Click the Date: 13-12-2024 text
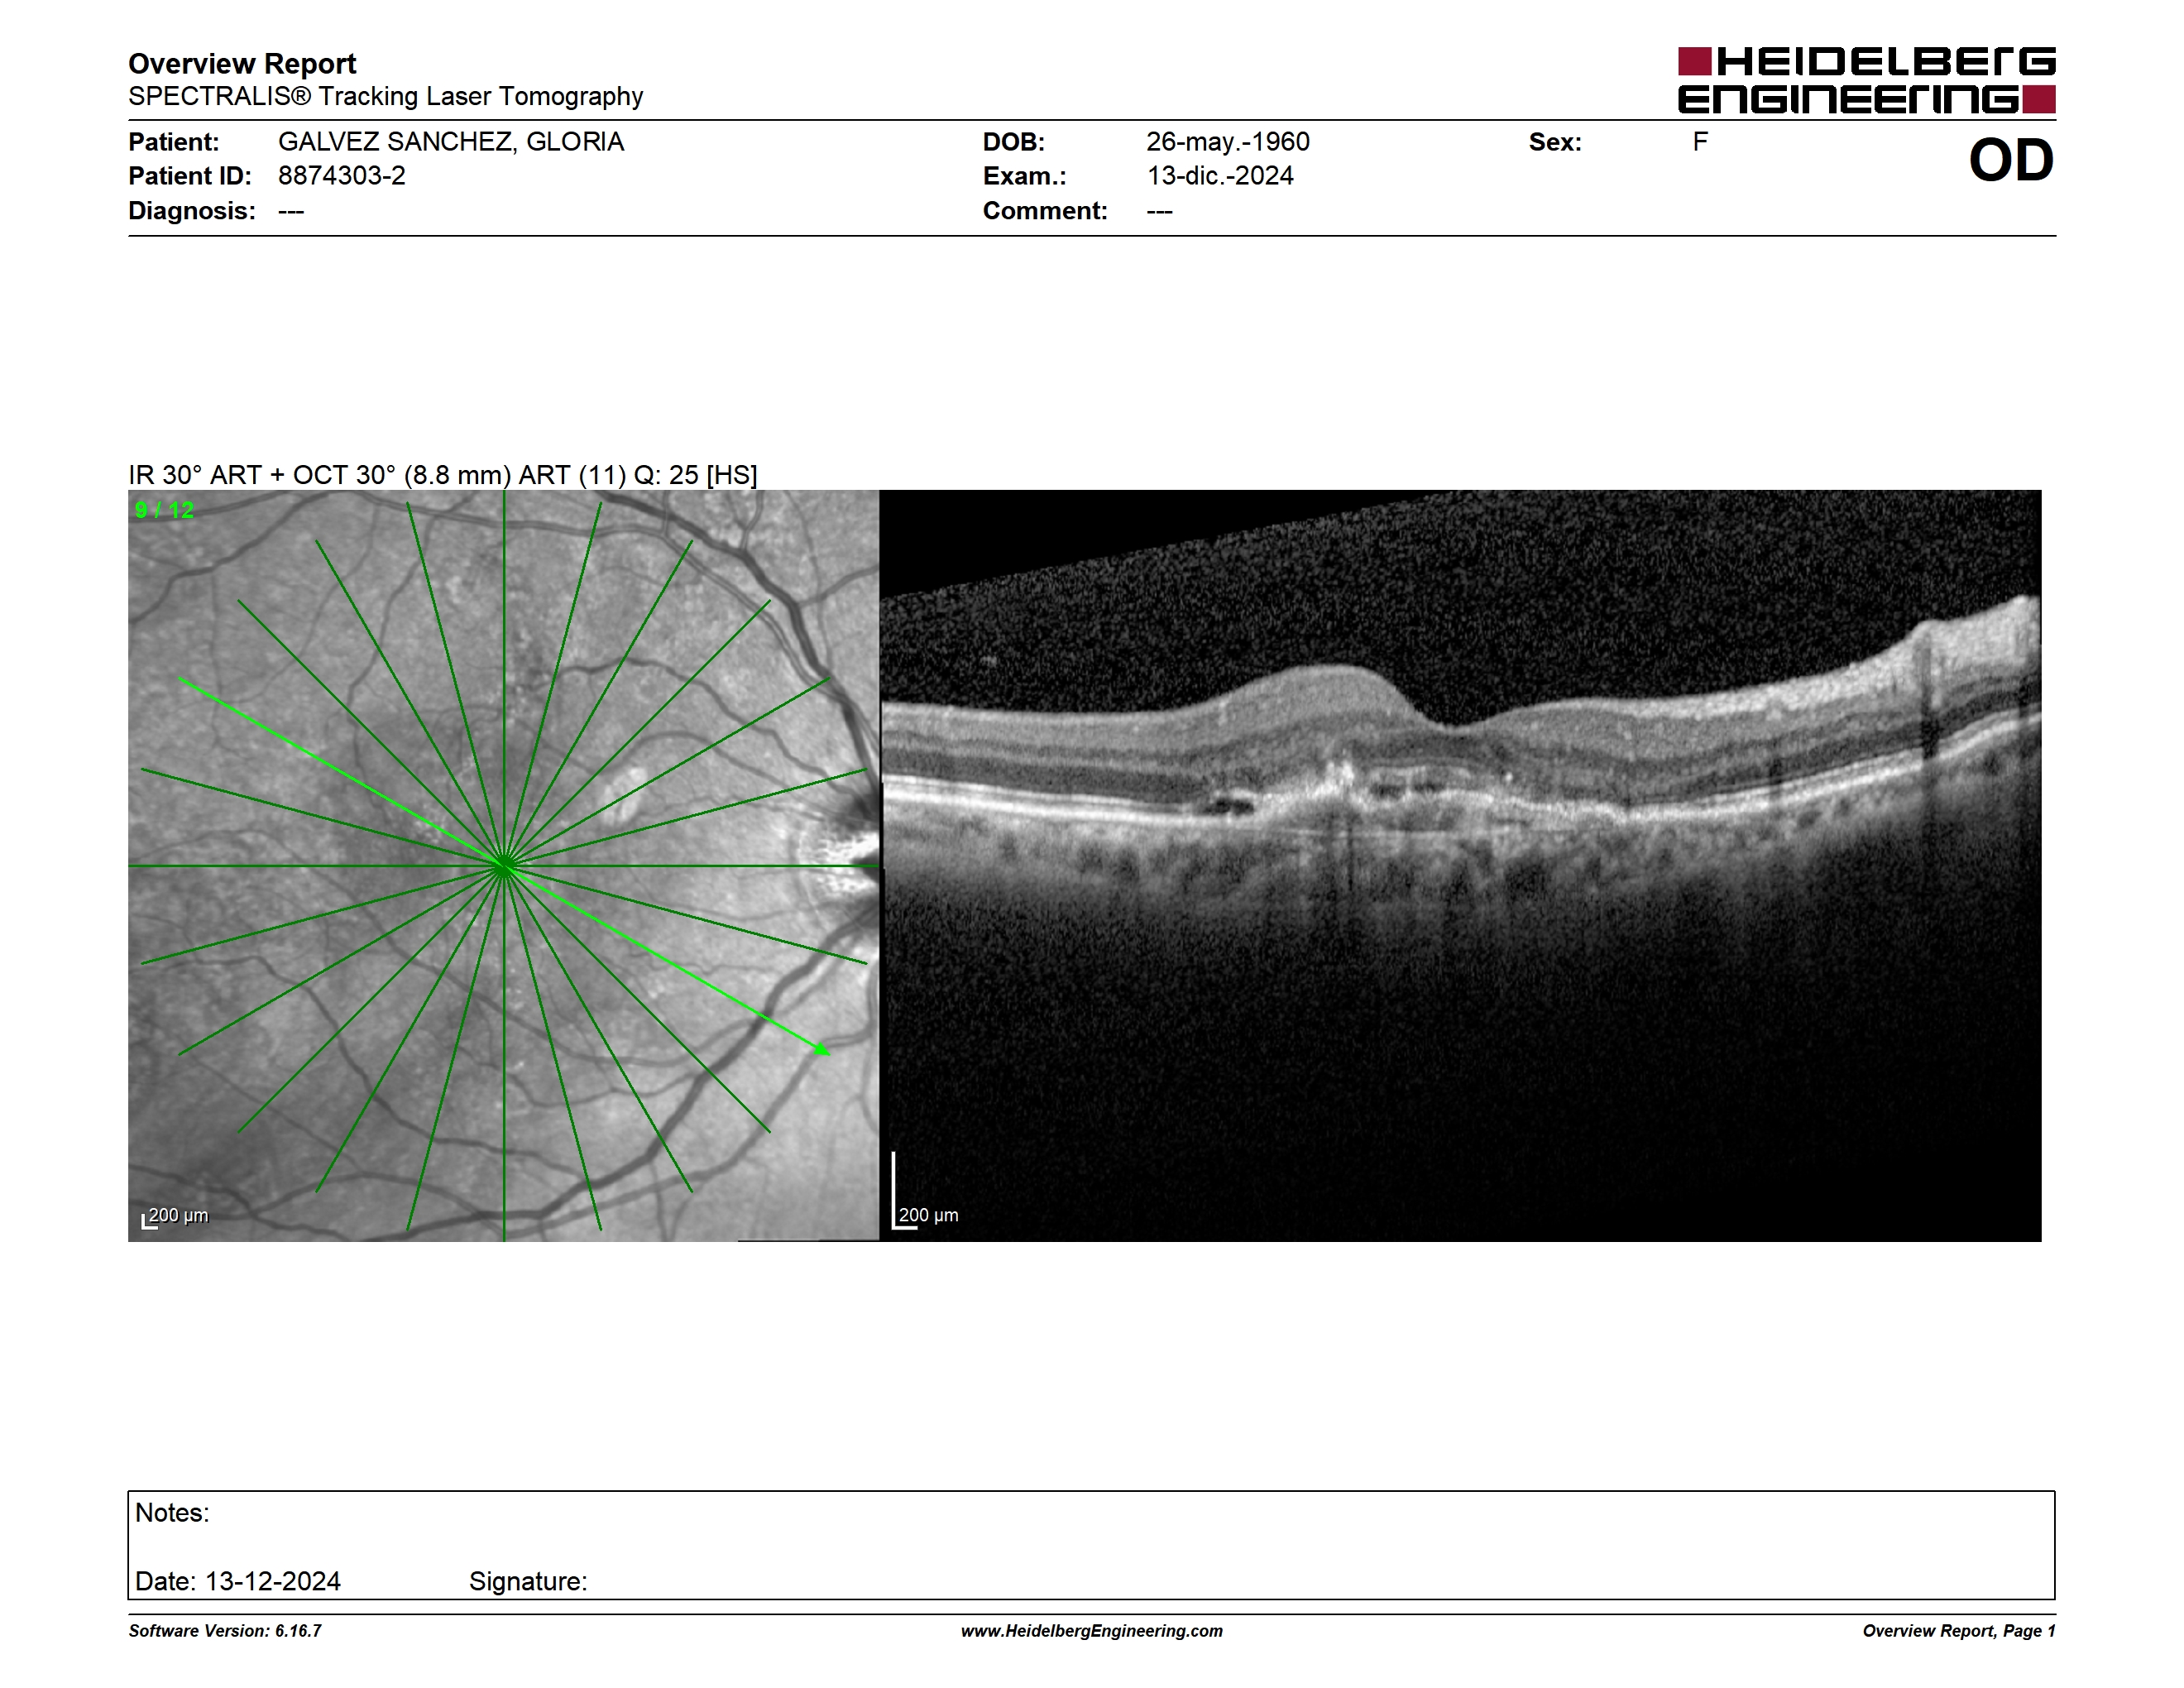2184x1688 pixels. coord(238,1581)
